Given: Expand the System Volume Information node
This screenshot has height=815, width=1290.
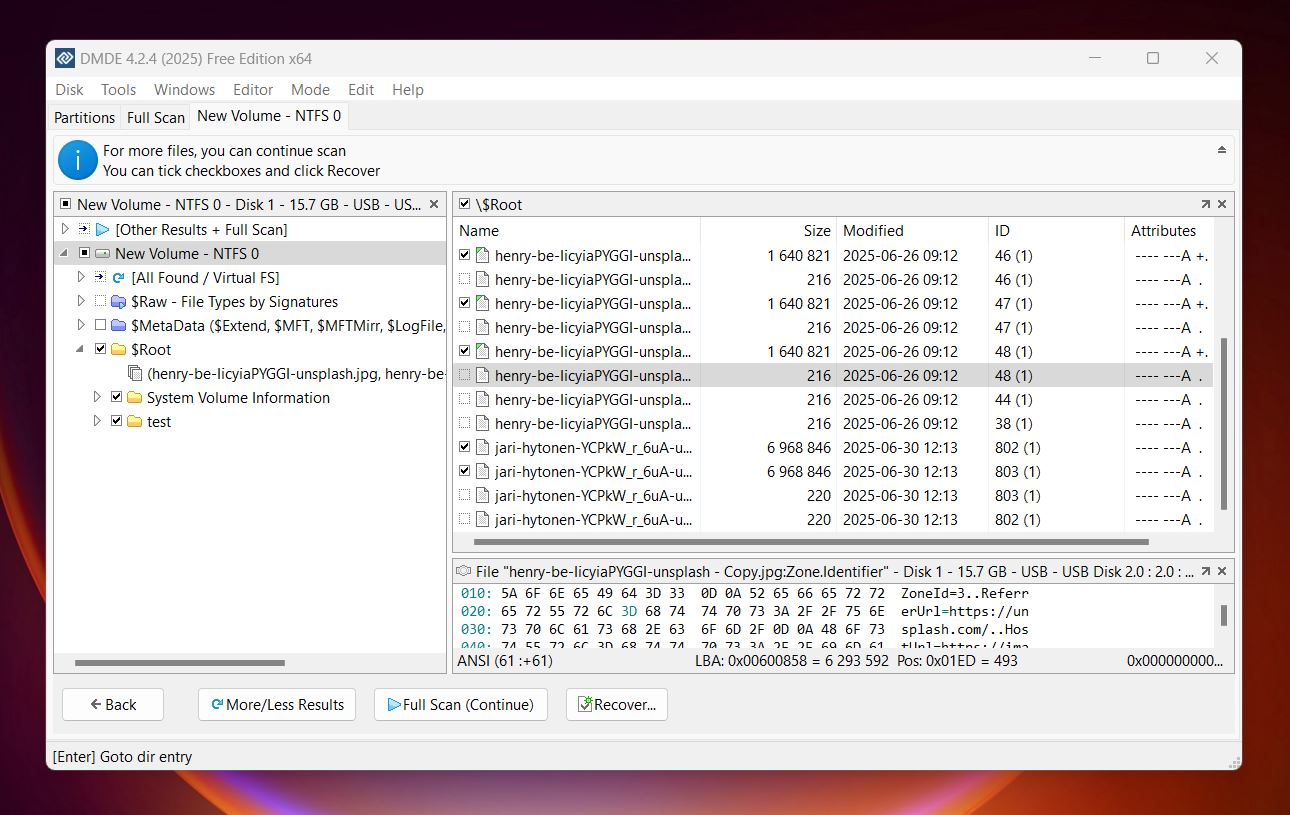Looking at the screenshot, I should coord(98,397).
